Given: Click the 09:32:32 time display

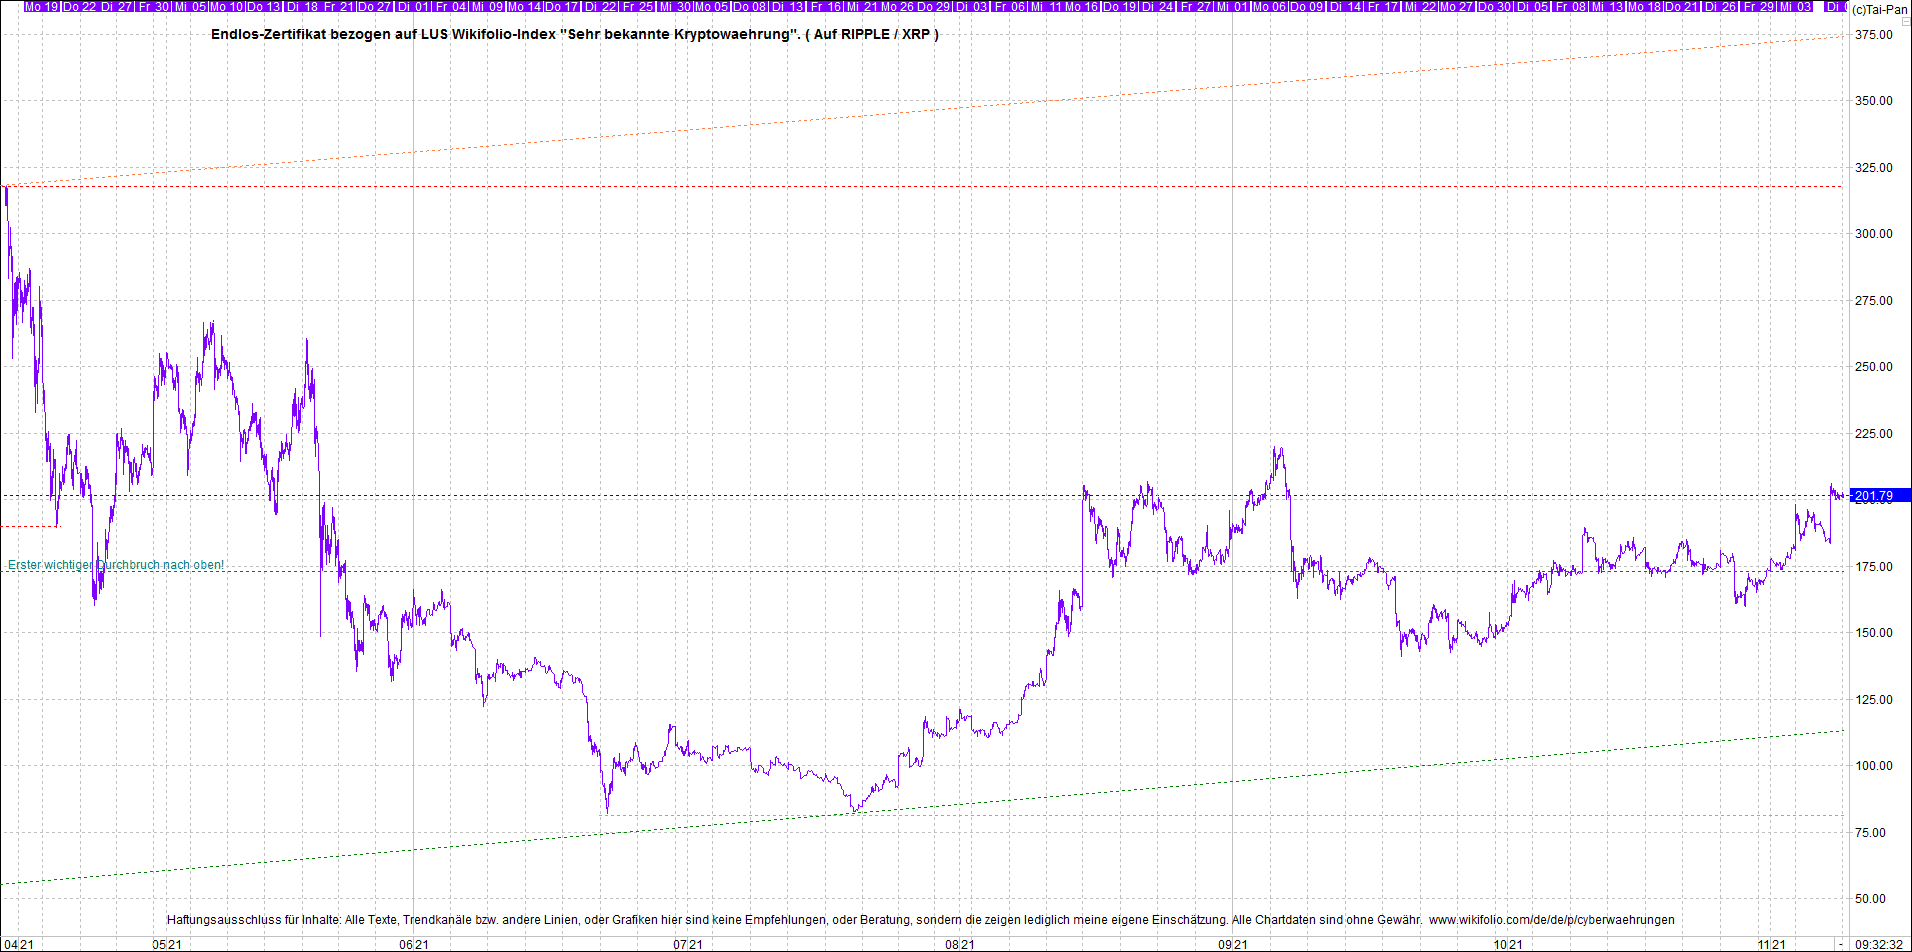Looking at the screenshot, I should coord(1879,944).
